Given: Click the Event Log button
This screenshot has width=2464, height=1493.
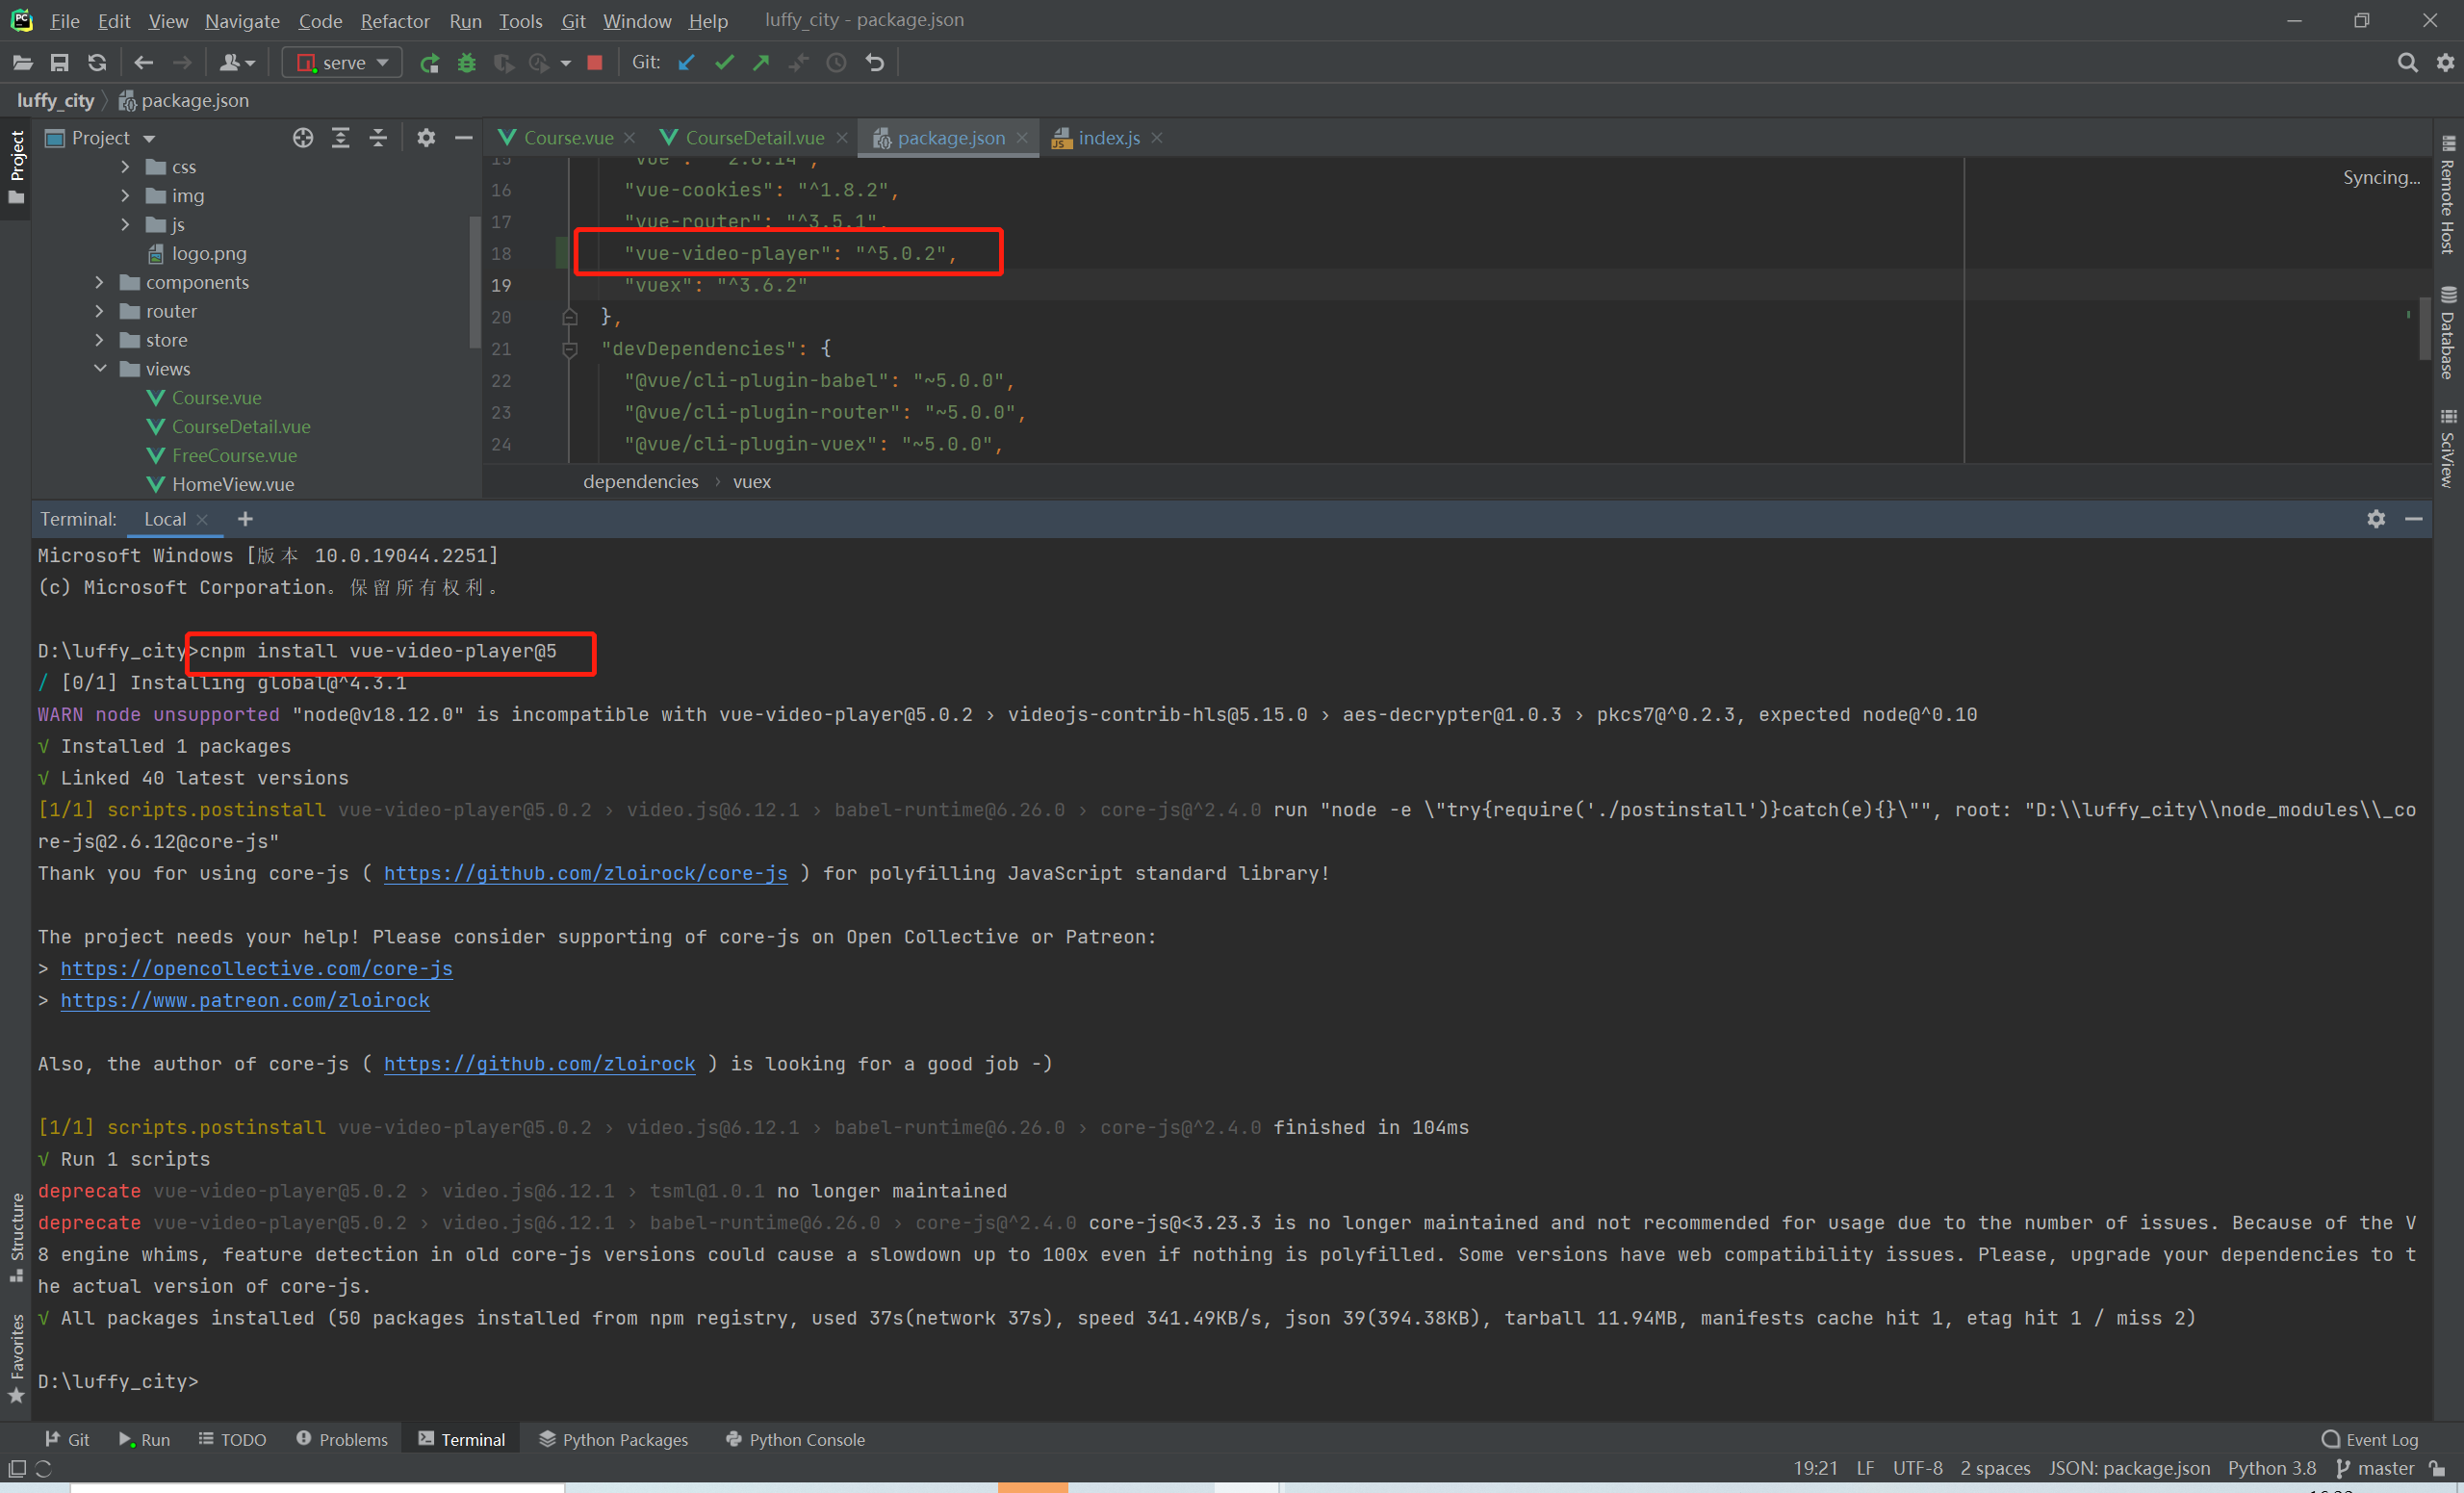Looking at the screenshot, I should click(2370, 1439).
